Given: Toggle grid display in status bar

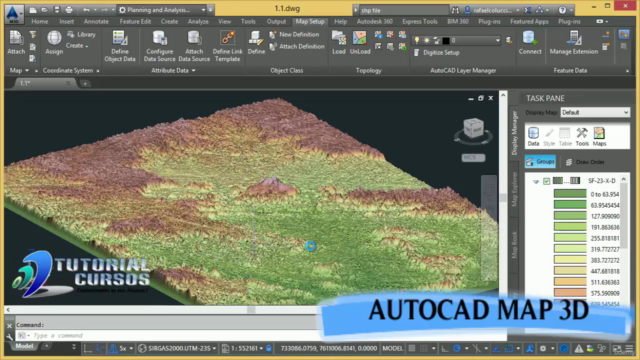Looking at the screenshot, I should (412, 349).
